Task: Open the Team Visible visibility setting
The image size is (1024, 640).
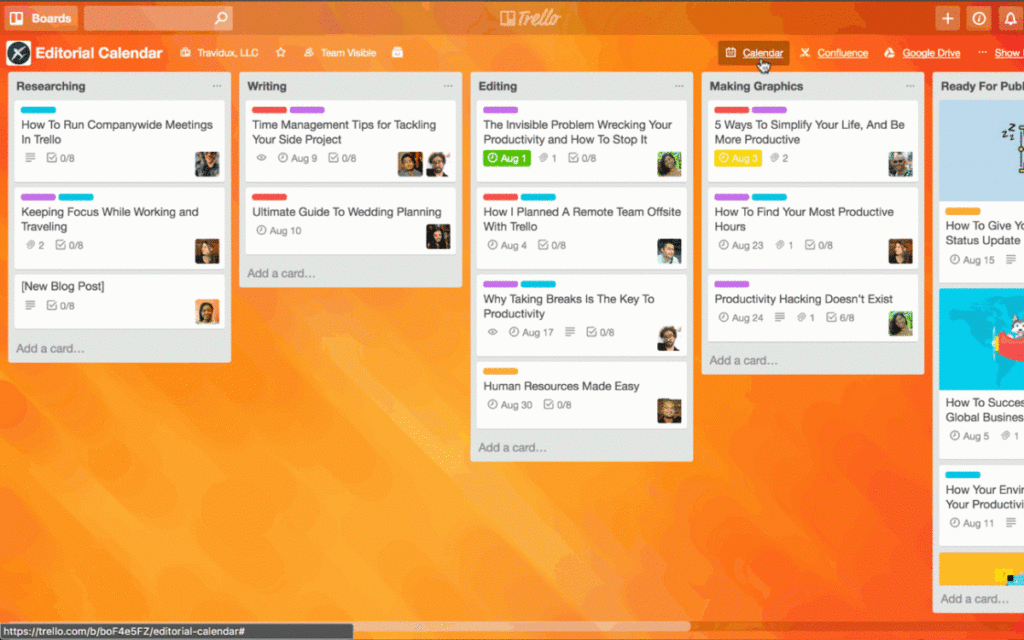Action: (340, 53)
